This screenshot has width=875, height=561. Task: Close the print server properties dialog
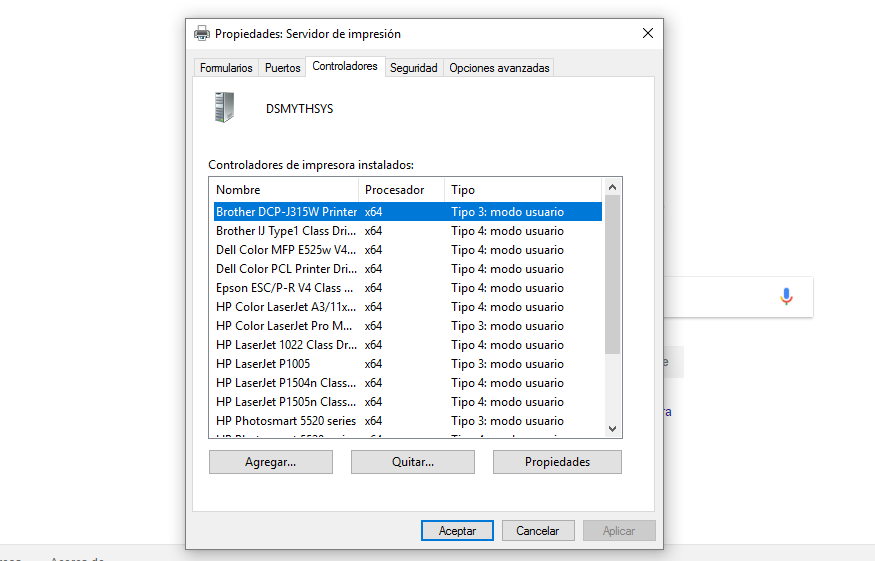point(647,33)
